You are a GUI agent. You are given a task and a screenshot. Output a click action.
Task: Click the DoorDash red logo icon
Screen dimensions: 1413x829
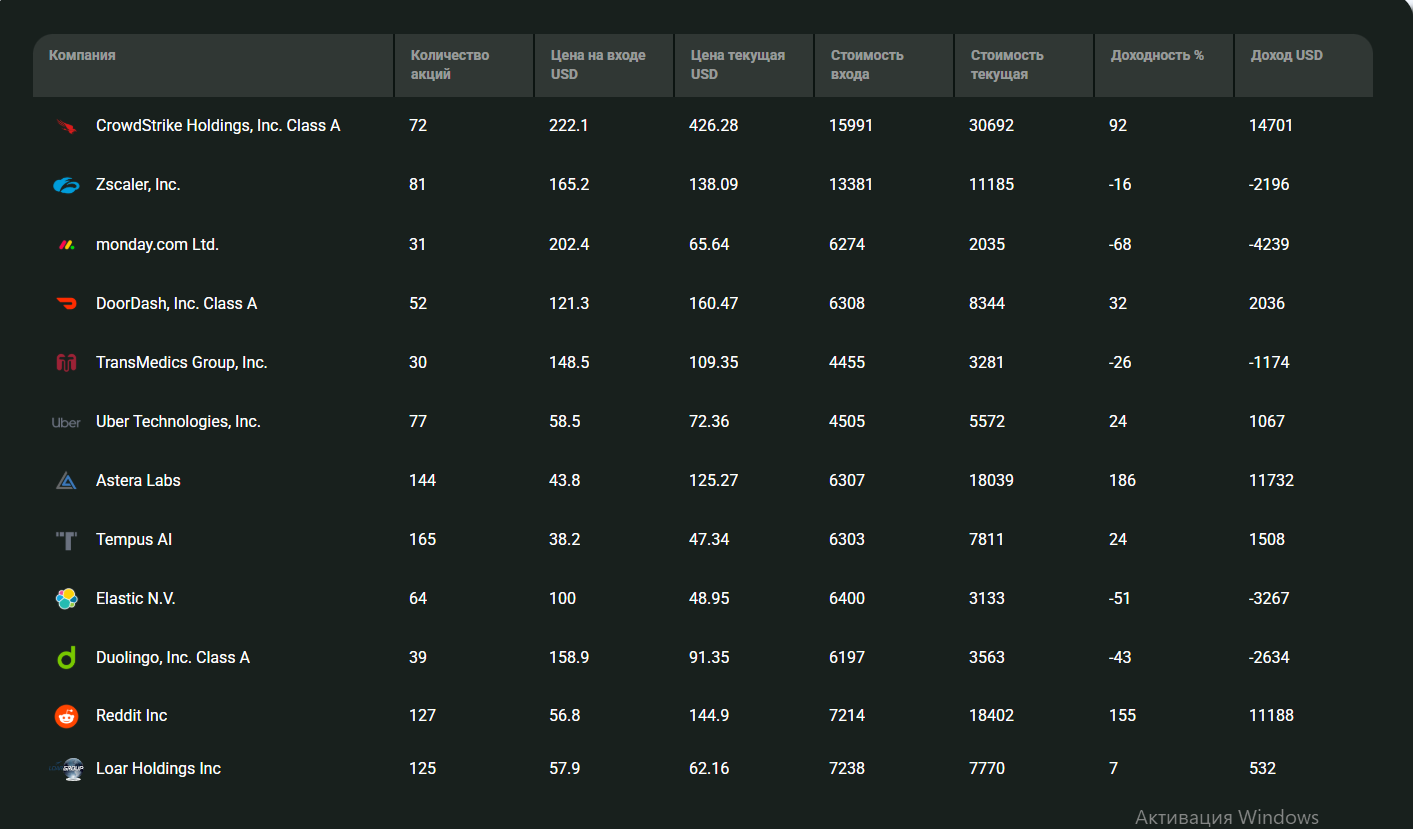click(66, 304)
